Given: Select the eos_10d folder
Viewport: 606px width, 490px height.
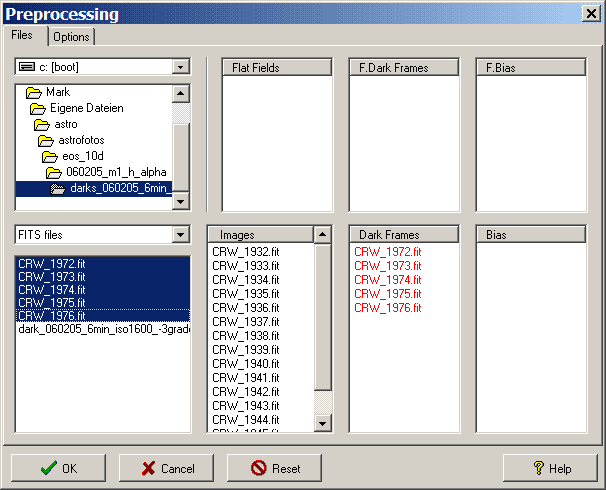Looking at the screenshot, I should click(82, 156).
